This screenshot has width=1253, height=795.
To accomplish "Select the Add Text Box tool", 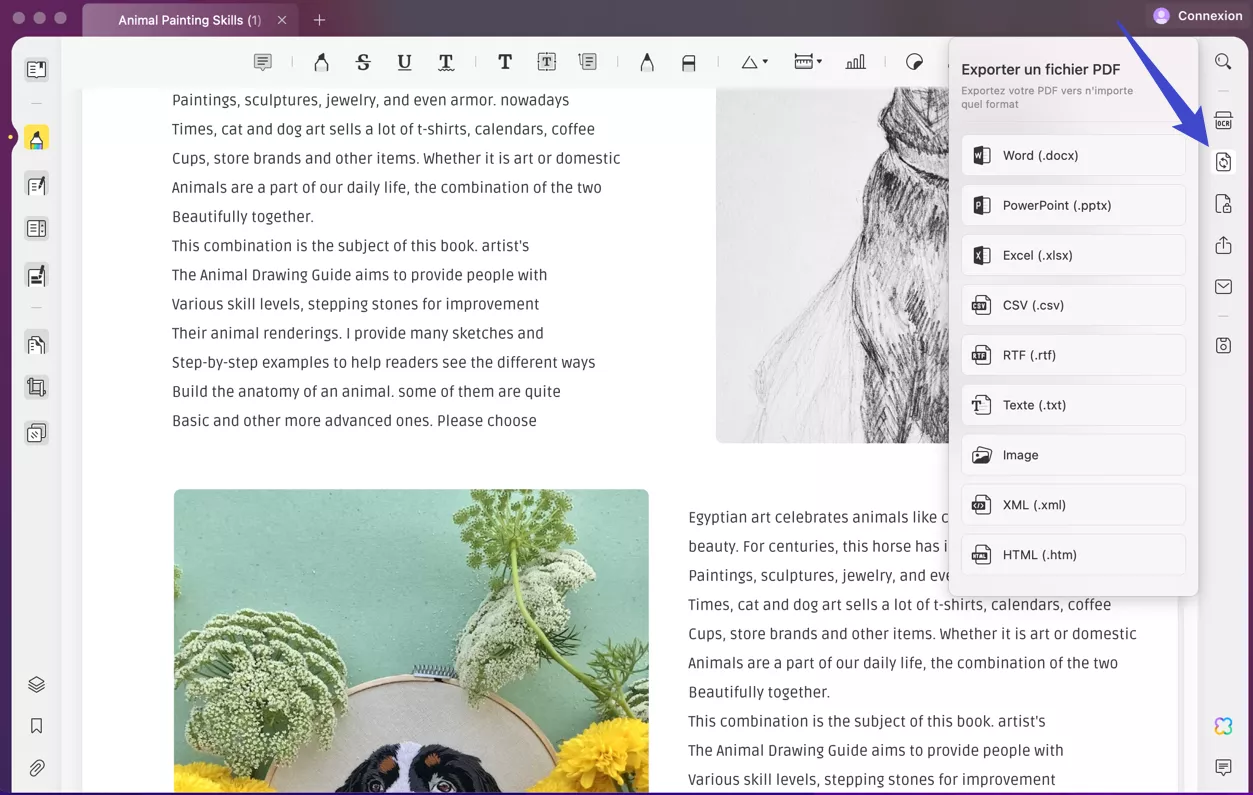I will point(546,62).
